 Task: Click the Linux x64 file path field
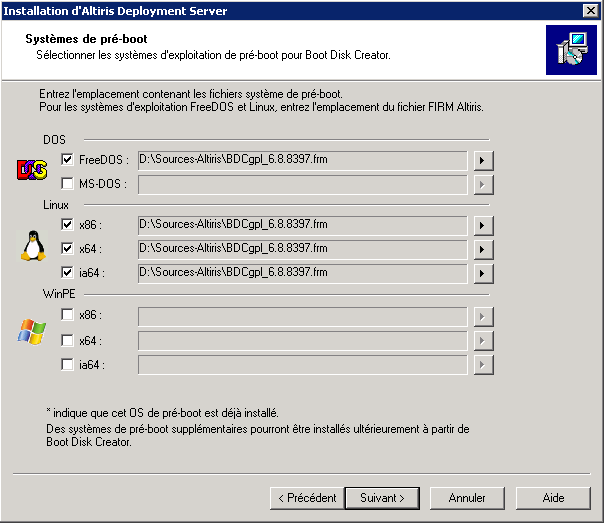301,248
